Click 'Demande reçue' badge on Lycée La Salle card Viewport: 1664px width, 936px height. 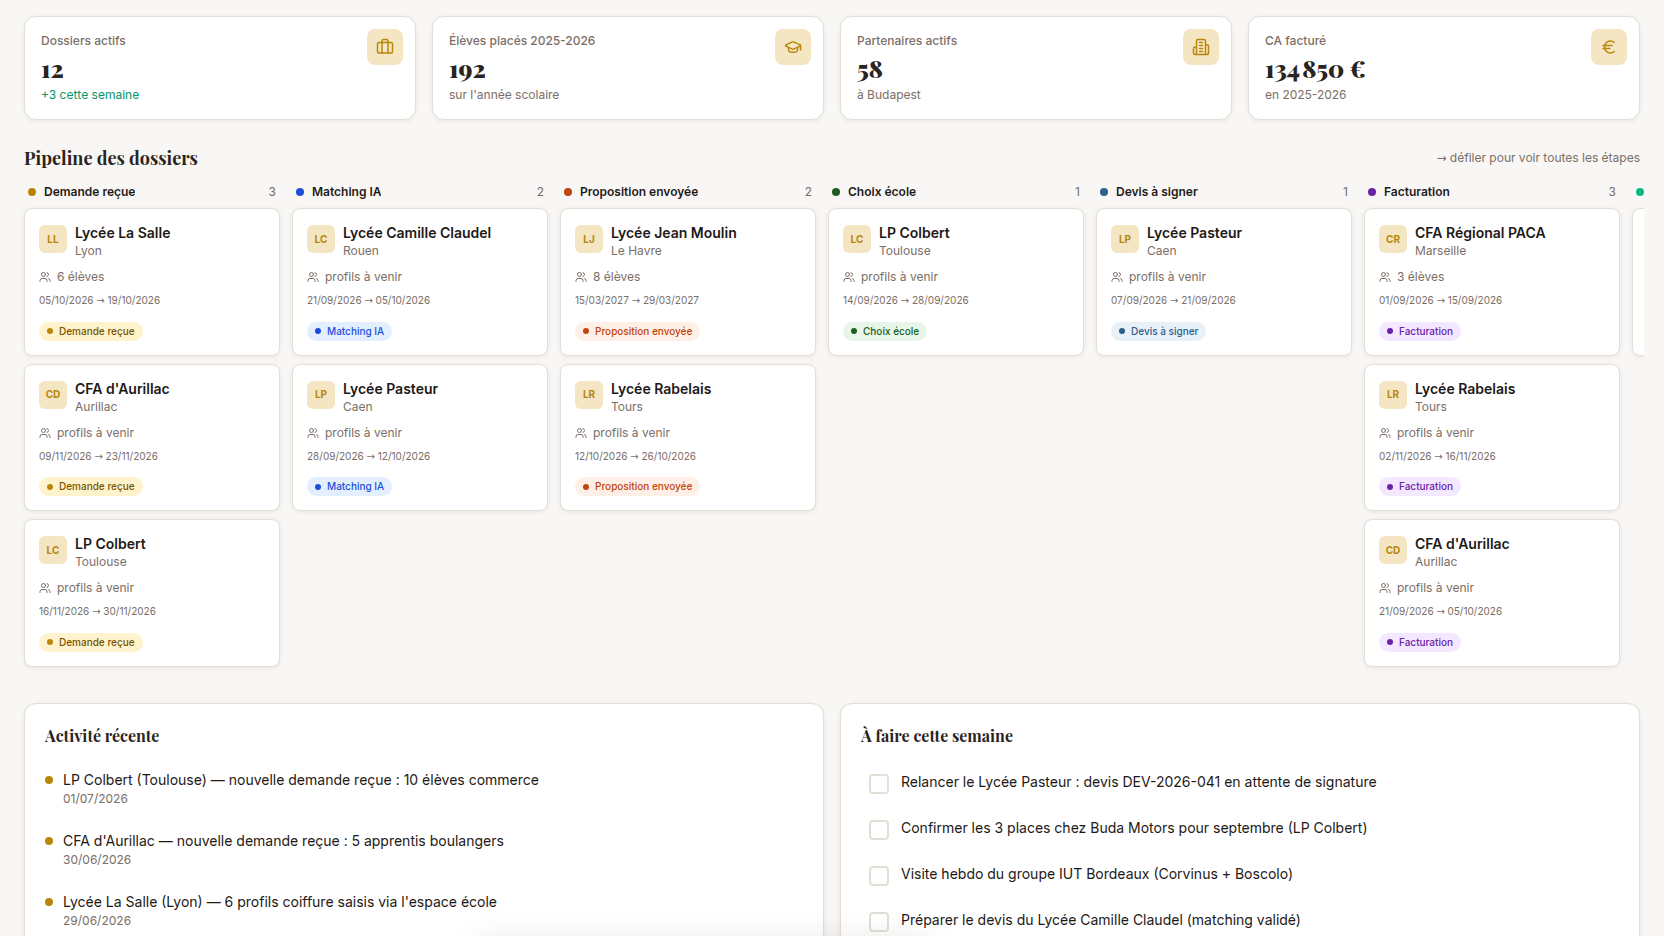click(91, 331)
